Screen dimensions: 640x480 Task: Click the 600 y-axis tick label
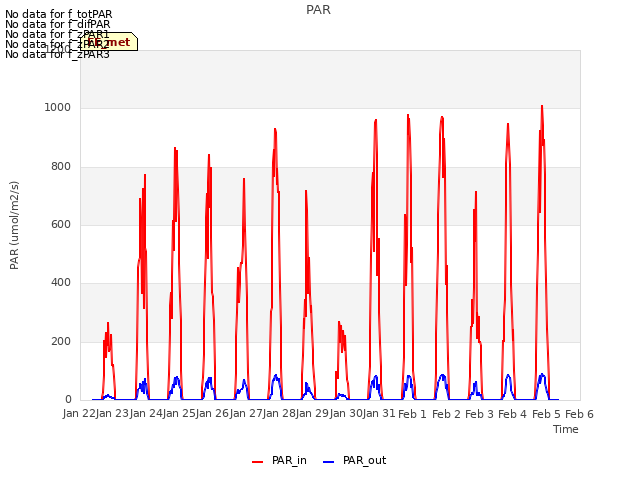(x=61, y=224)
